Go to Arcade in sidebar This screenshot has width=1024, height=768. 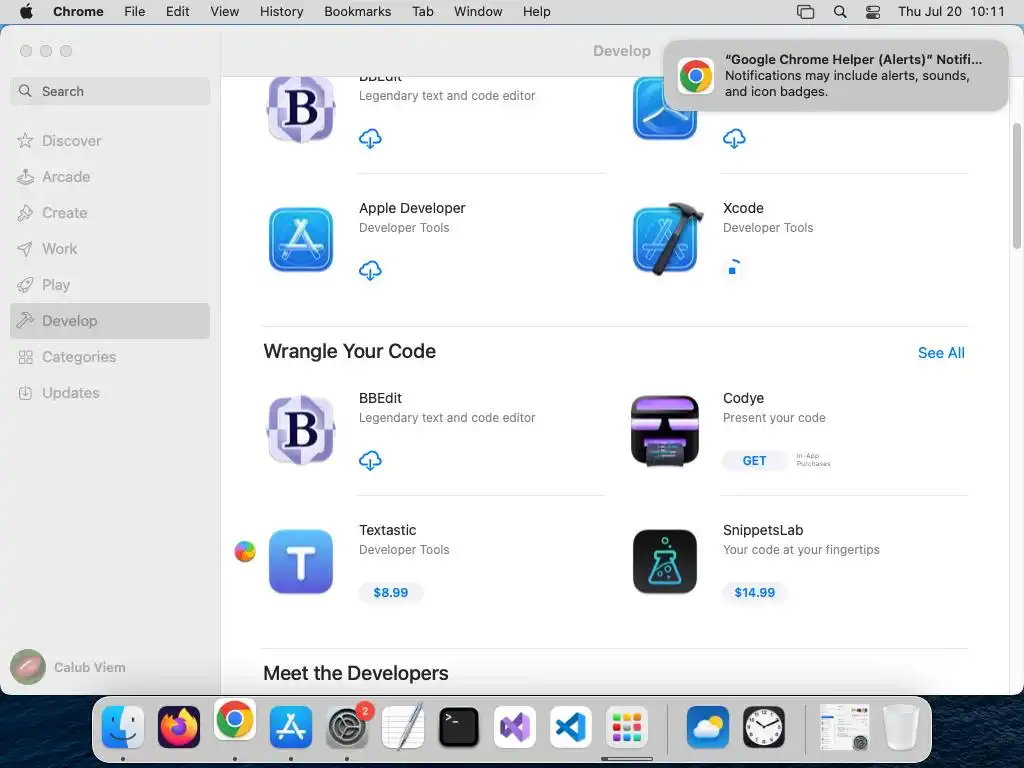click(x=110, y=177)
